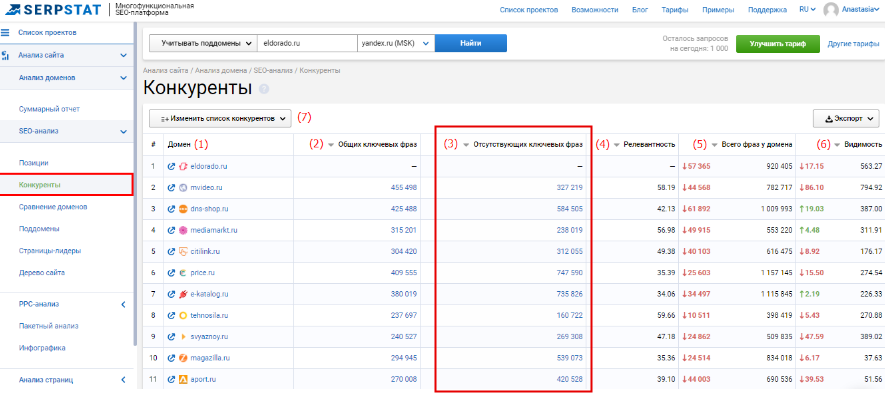Click the Найти search button
The image size is (885, 398).
[x=471, y=43]
